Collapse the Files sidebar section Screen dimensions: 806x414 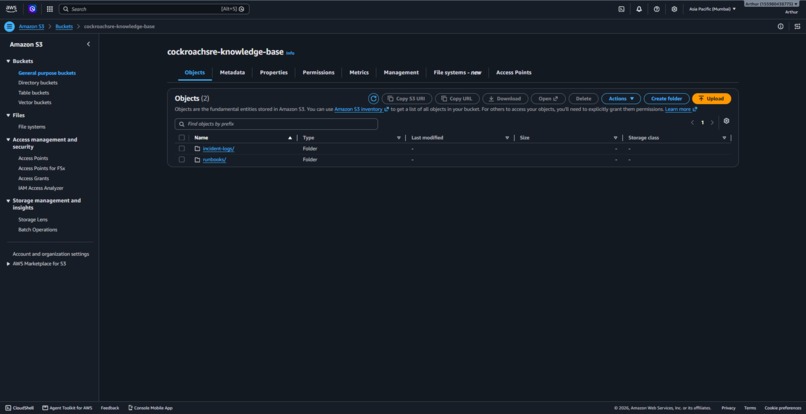click(x=8, y=116)
